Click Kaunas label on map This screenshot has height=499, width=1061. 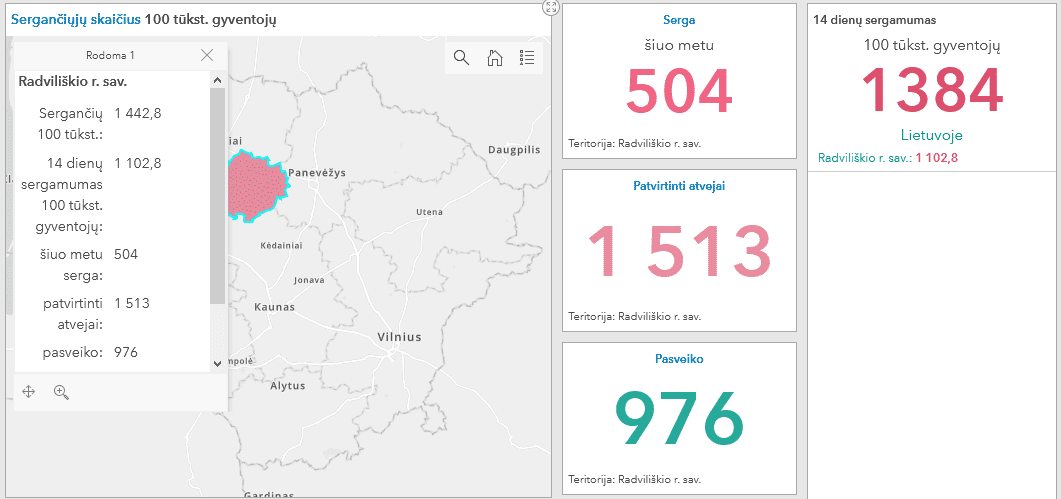[274, 307]
